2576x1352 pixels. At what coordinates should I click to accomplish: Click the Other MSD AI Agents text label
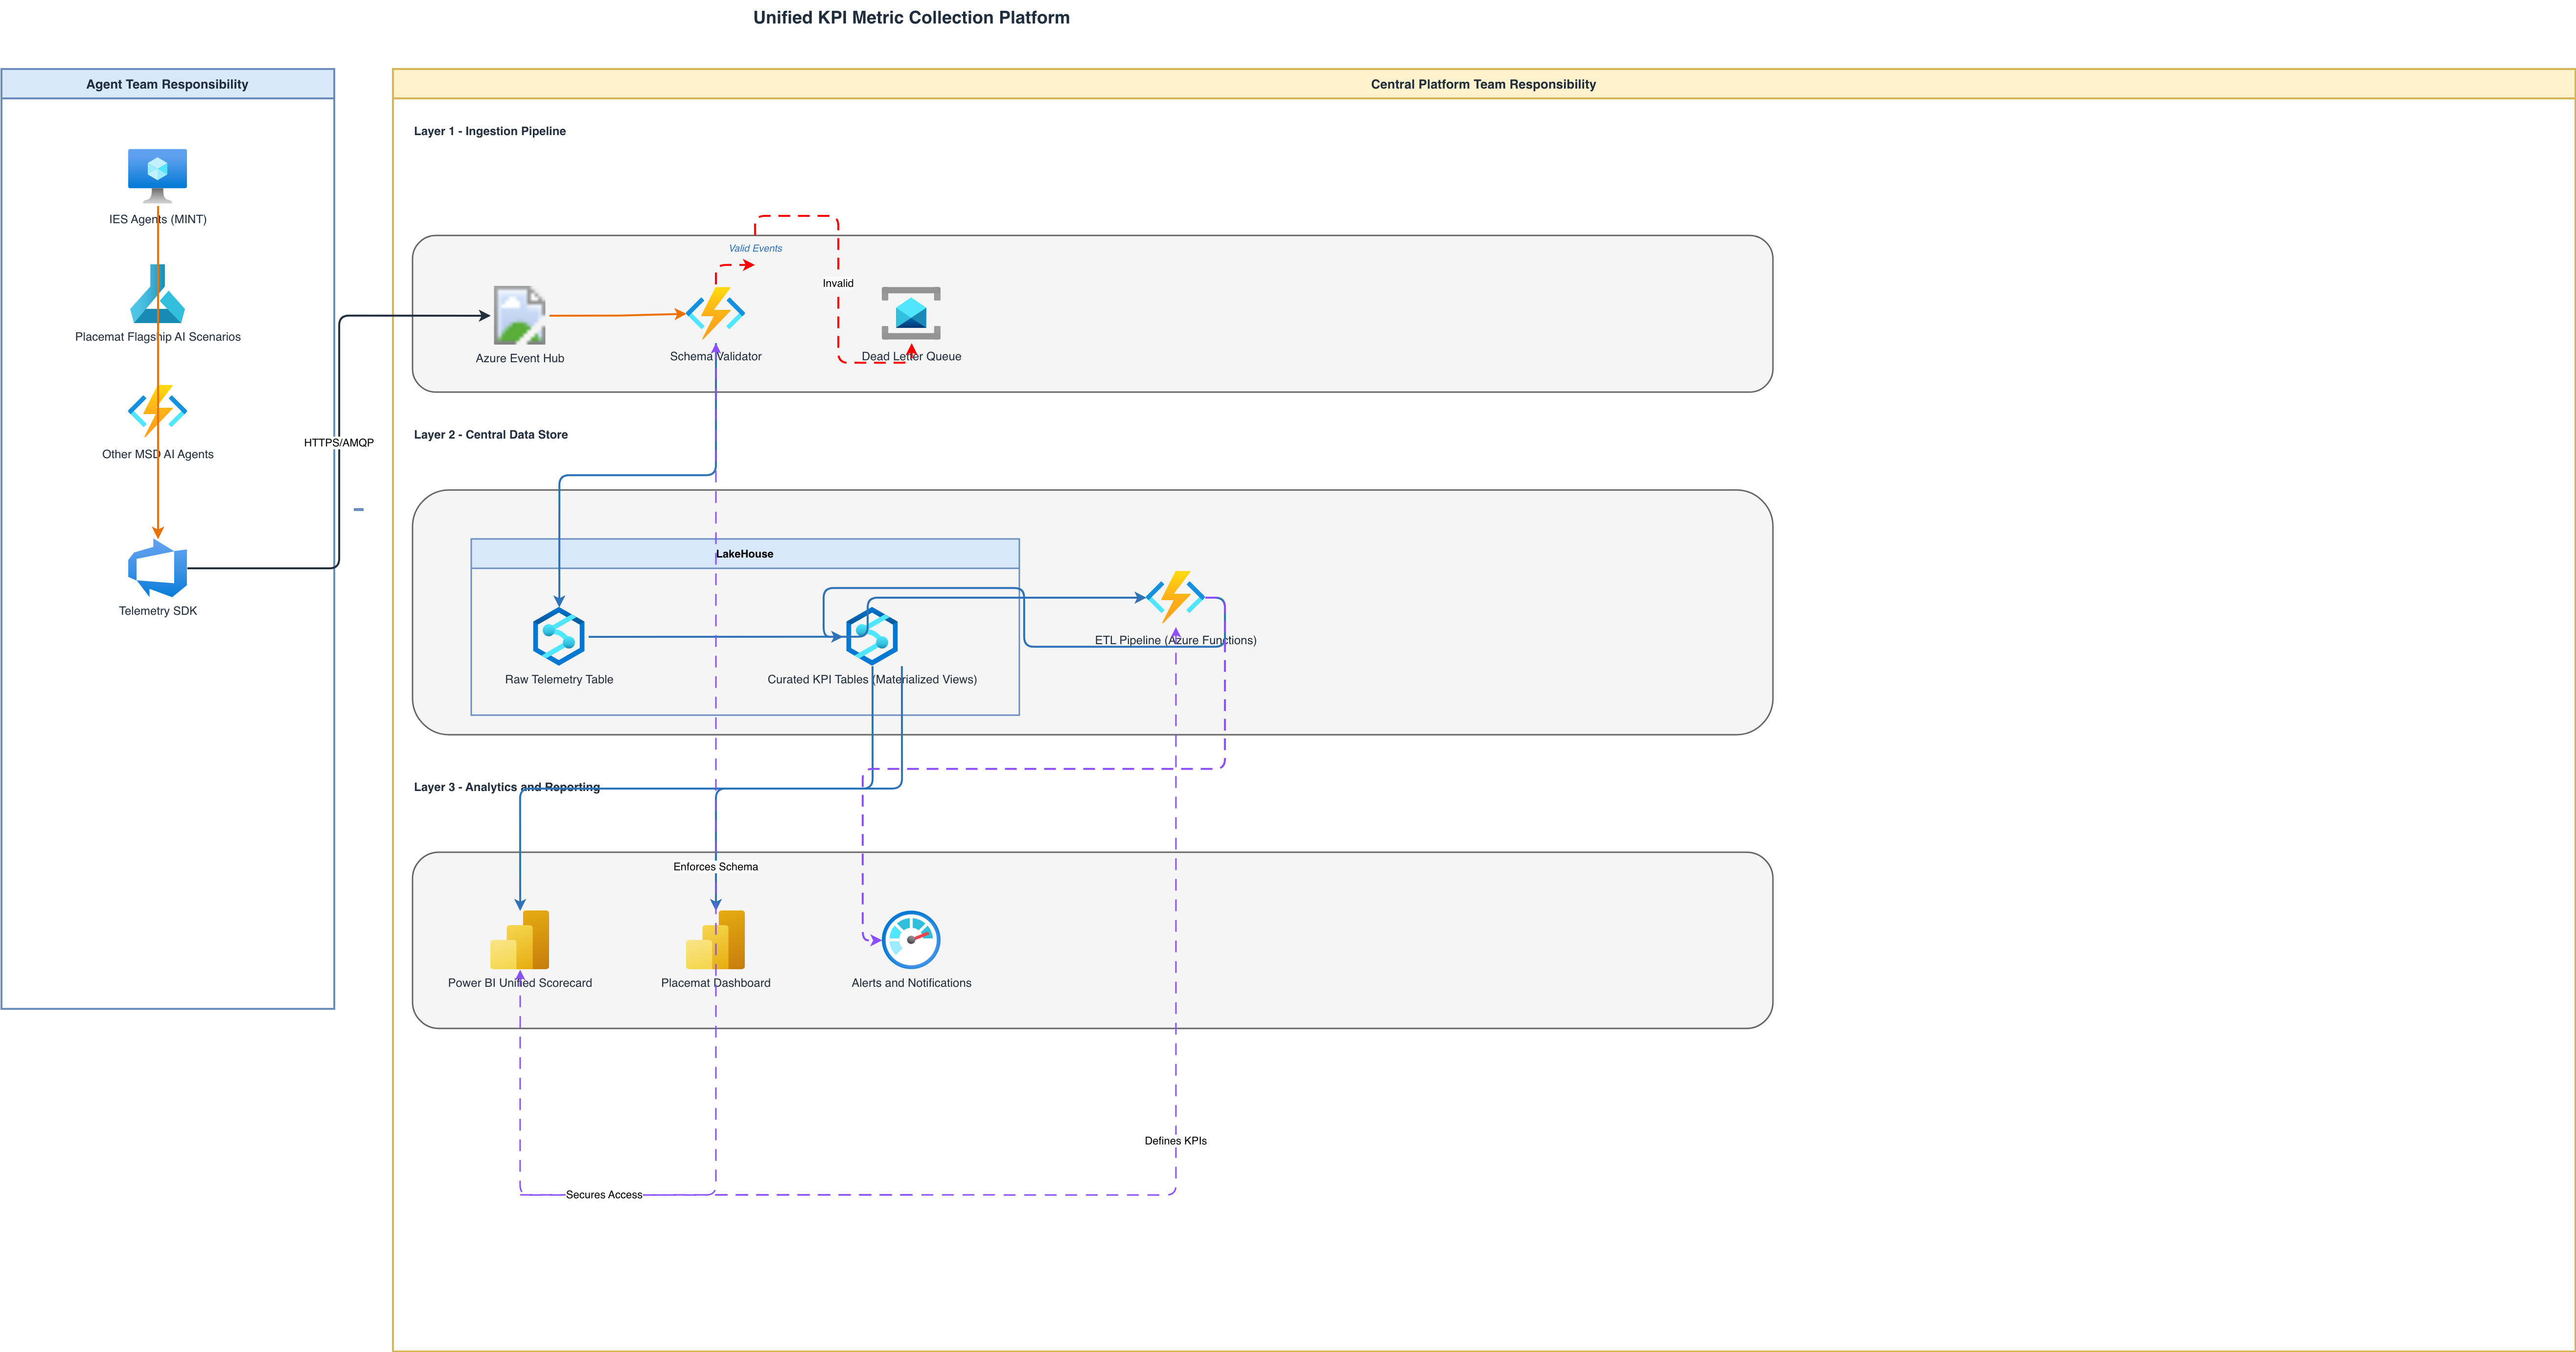pyautogui.click(x=158, y=454)
